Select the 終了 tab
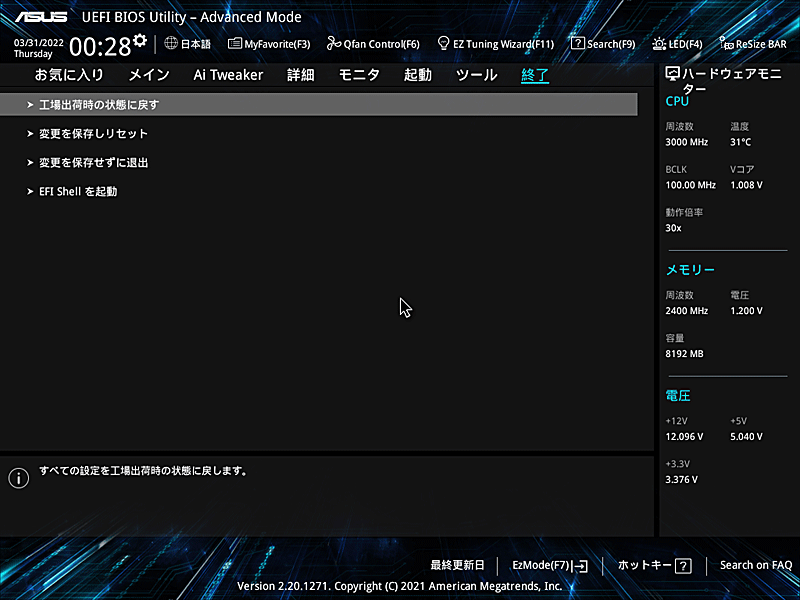The image size is (800, 600). click(x=535, y=76)
